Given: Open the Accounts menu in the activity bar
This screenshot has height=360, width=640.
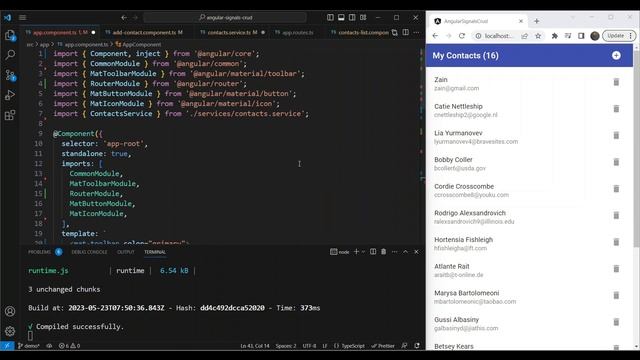Looking at the screenshot, I should click(x=10, y=311).
